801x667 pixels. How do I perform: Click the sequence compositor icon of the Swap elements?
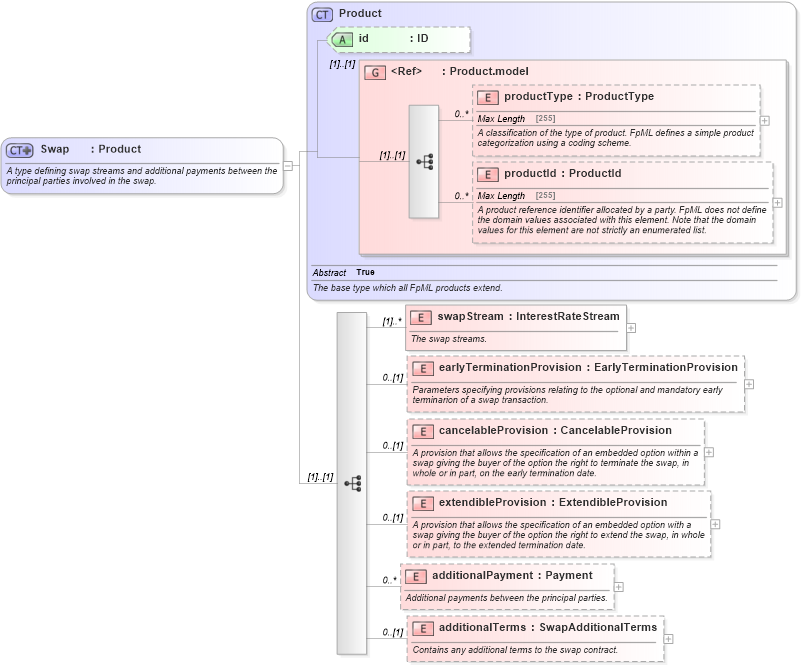[352, 483]
